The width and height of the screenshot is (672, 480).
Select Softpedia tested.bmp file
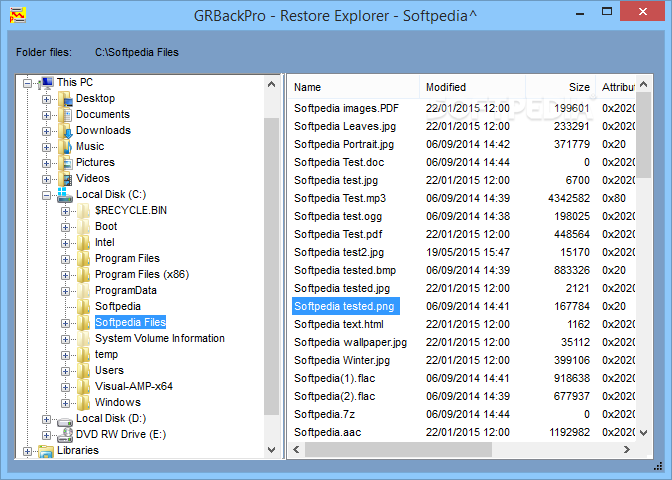345,270
